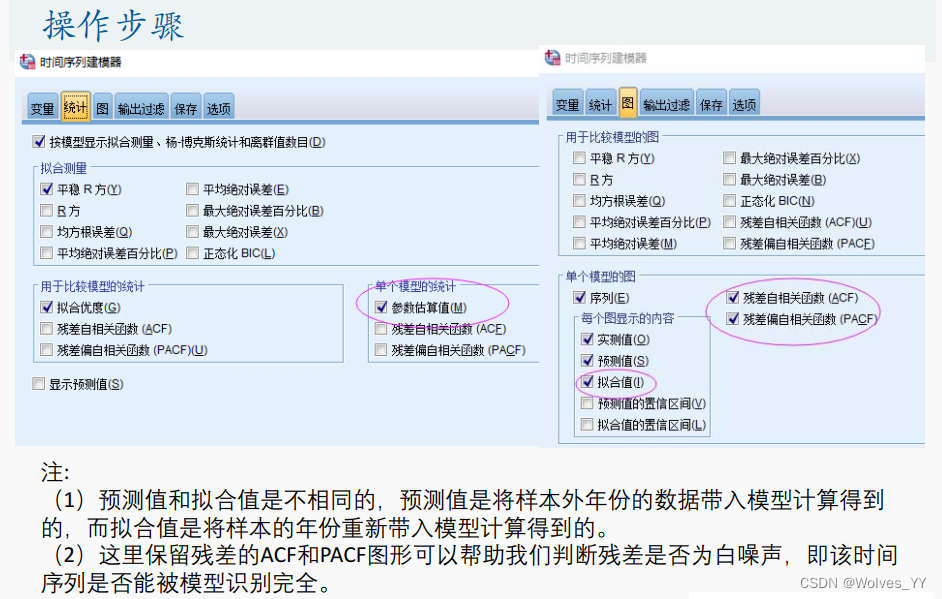Screen dimensions: 942x599
Task: Check 平均绝对误差百分比(P) under 拟合测量
Action: click(47, 253)
